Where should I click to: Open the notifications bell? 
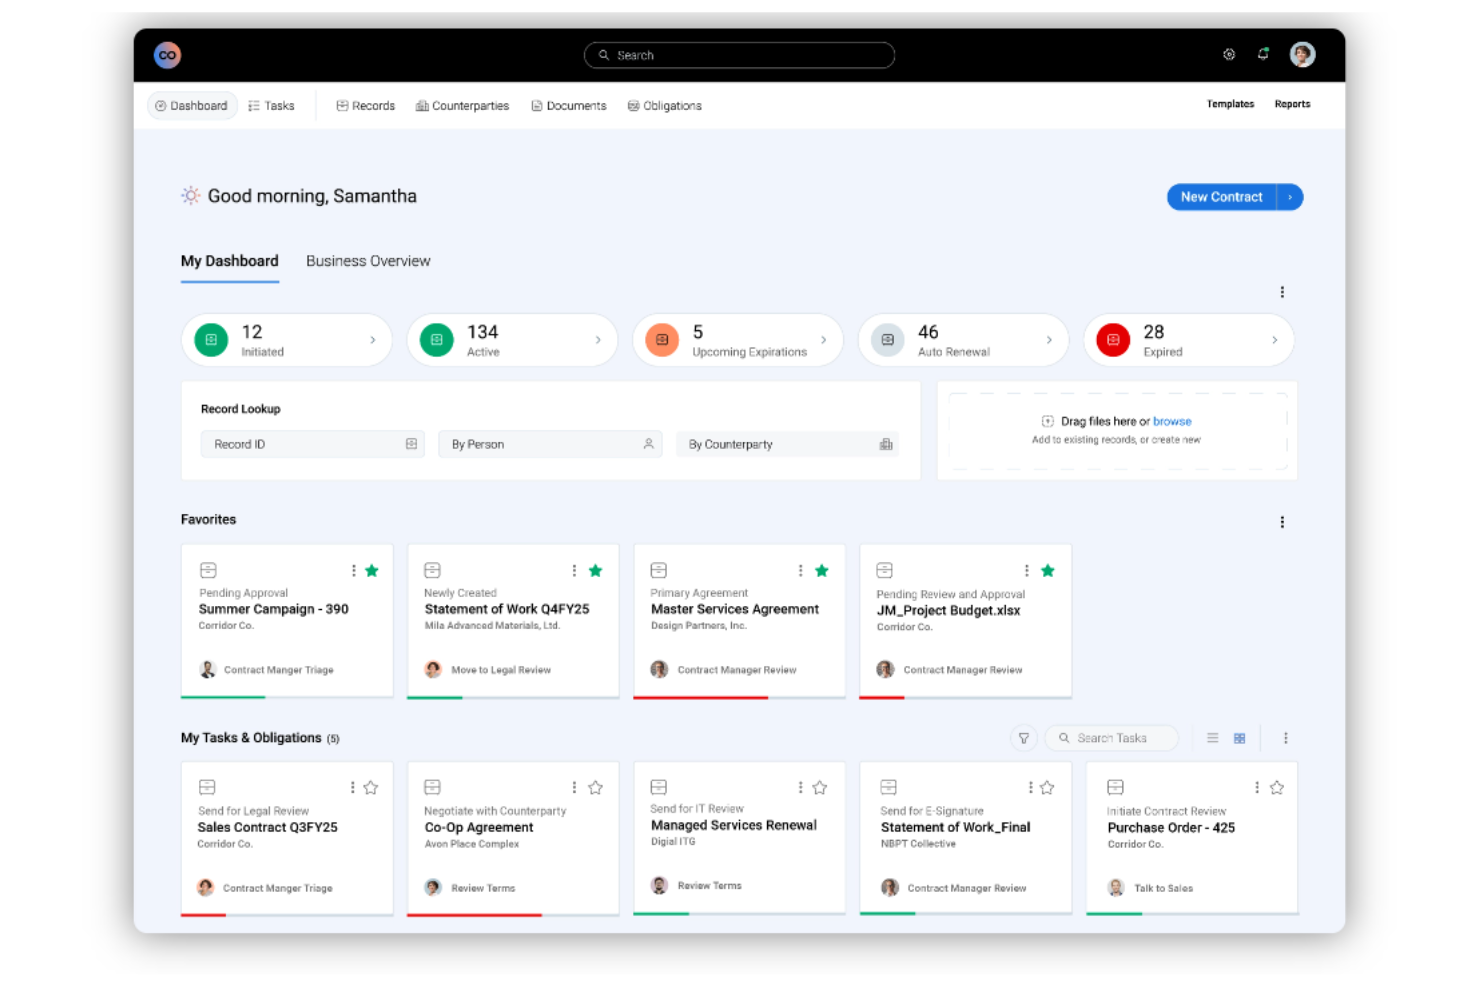coord(1263,55)
